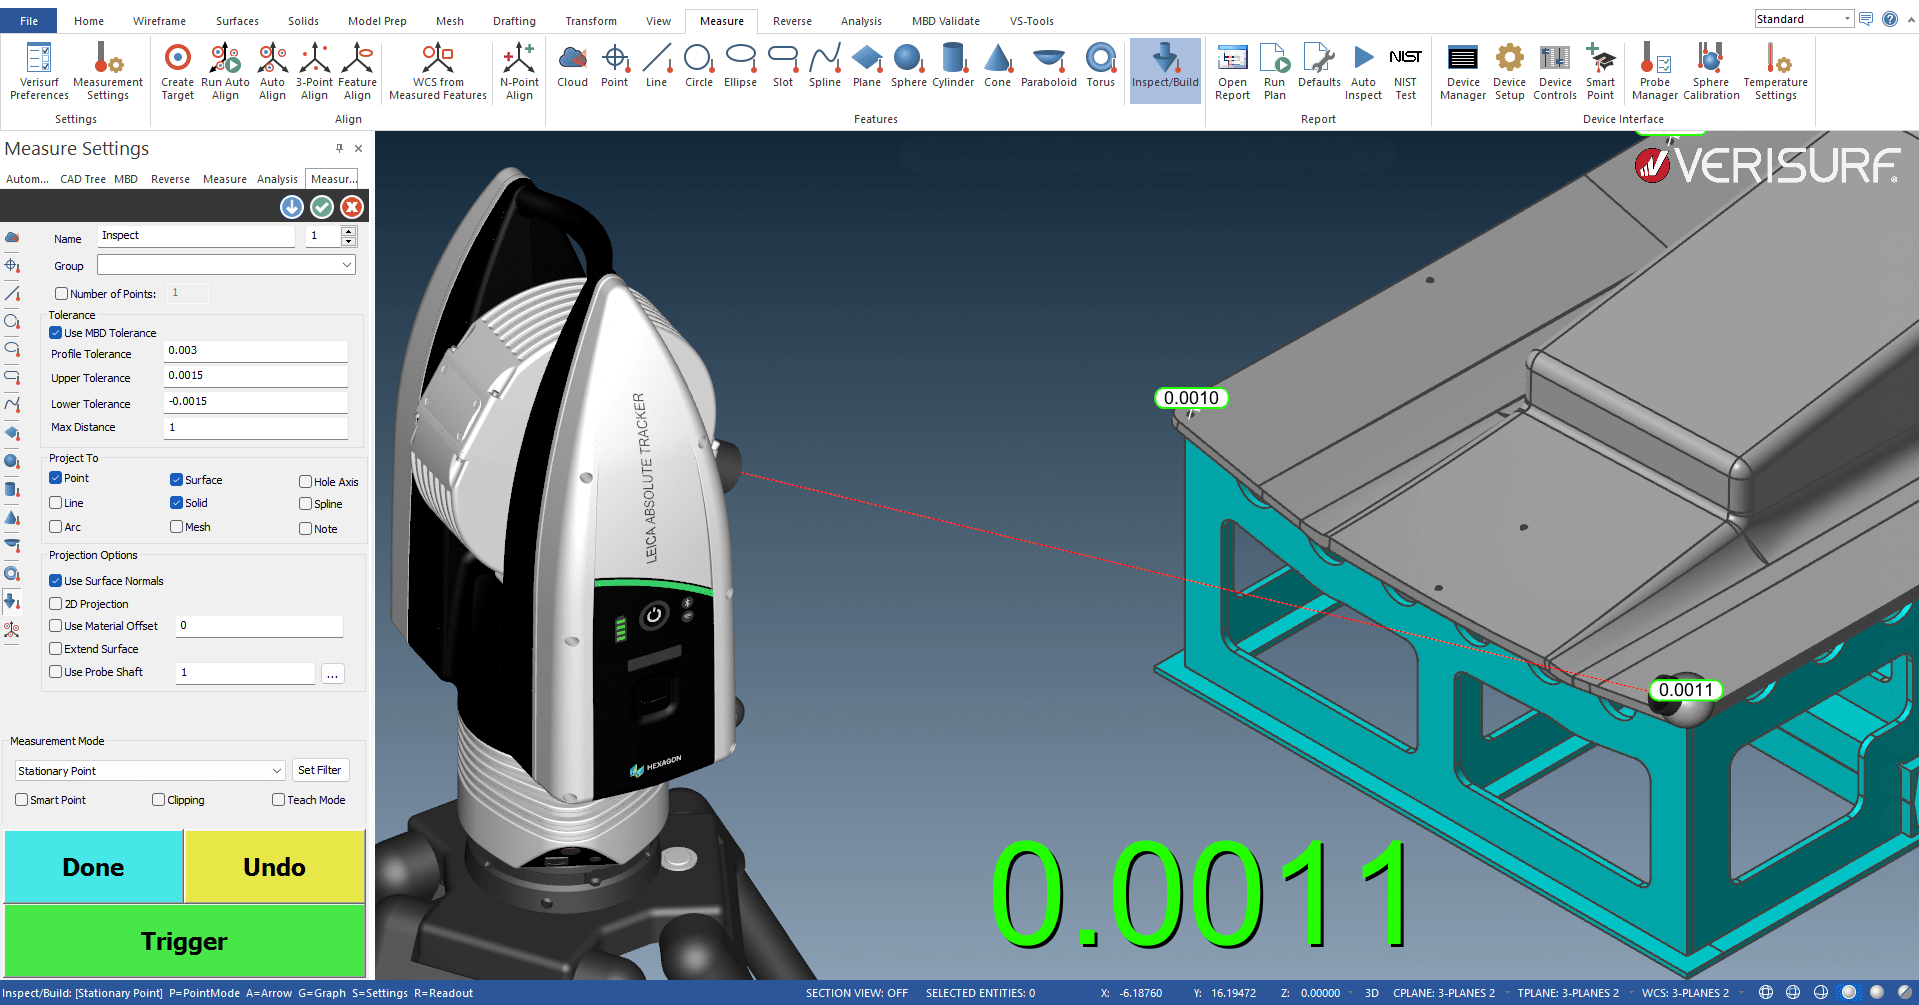Viewport: 1919px width, 1005px height.
Task: Open the VS-Tools ribbon tab
Action: (1031, 21)
